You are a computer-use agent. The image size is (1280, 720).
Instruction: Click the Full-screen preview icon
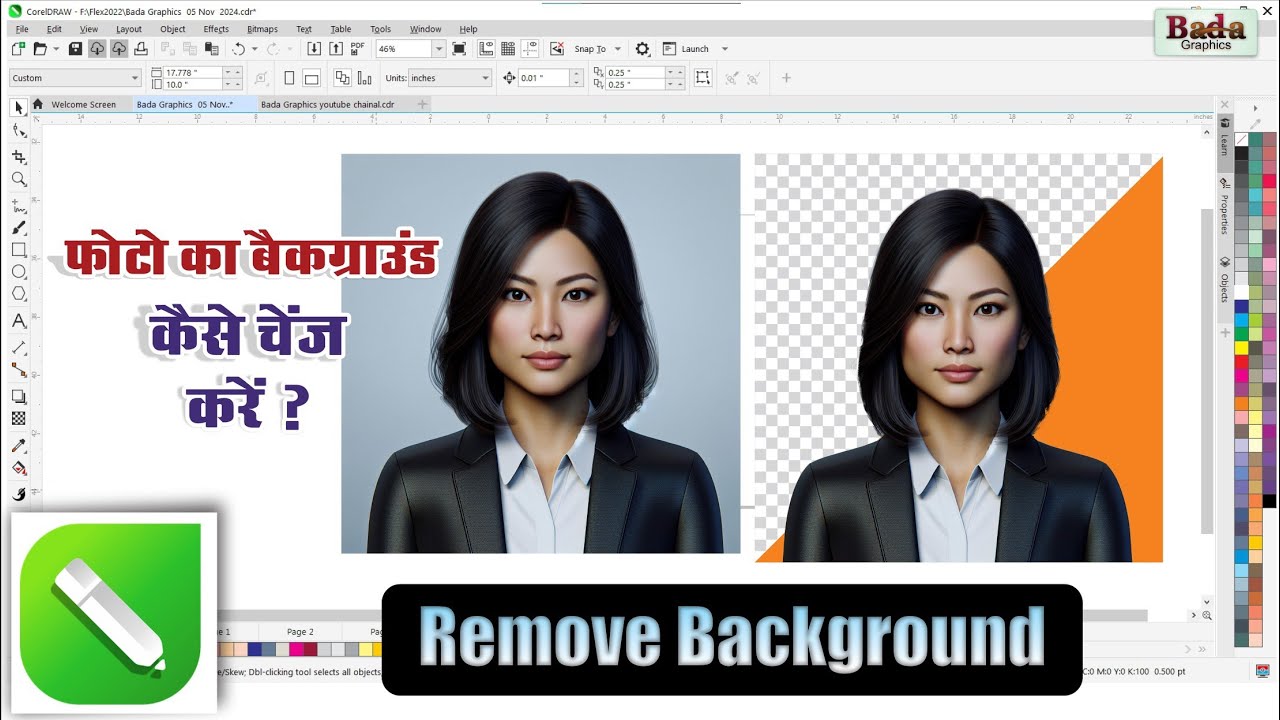459,48
